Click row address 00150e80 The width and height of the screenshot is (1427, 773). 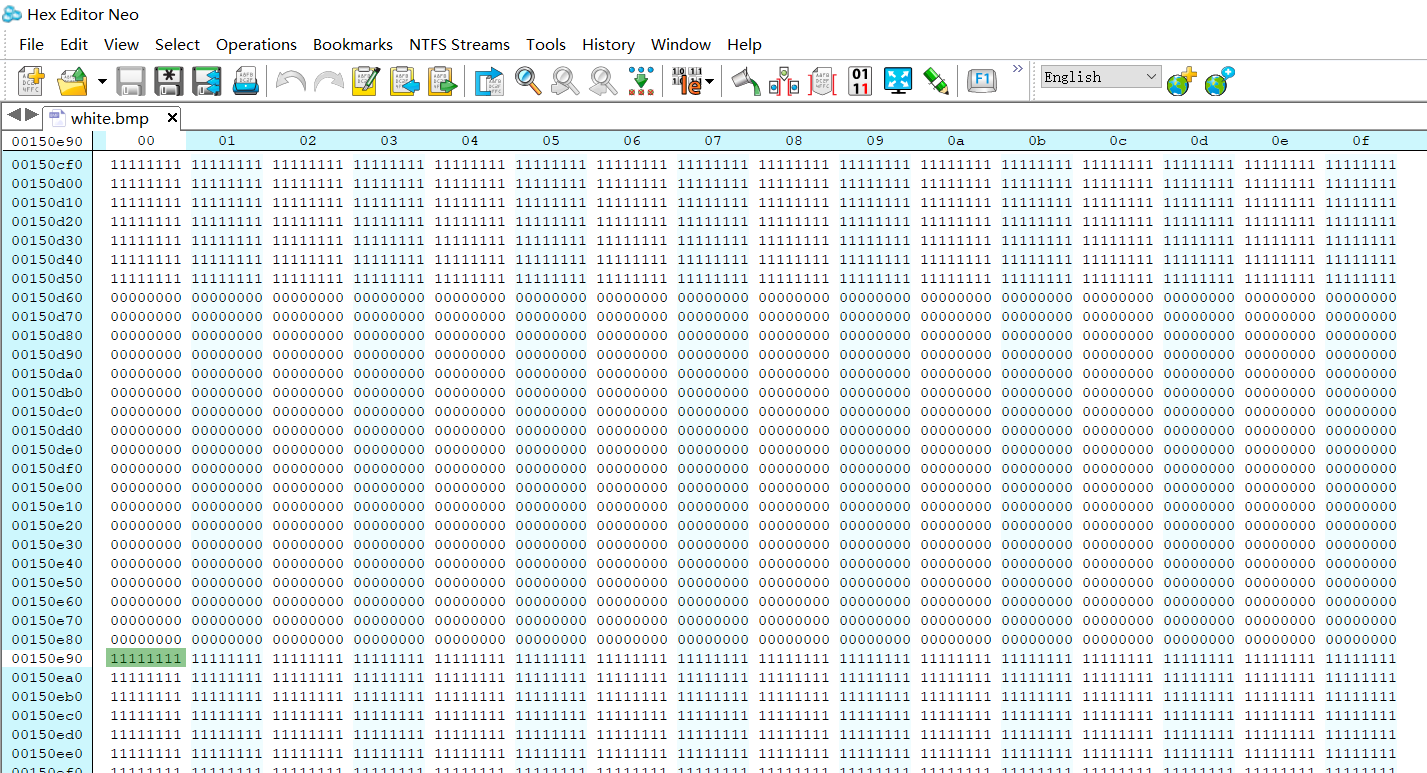point(47,639)
